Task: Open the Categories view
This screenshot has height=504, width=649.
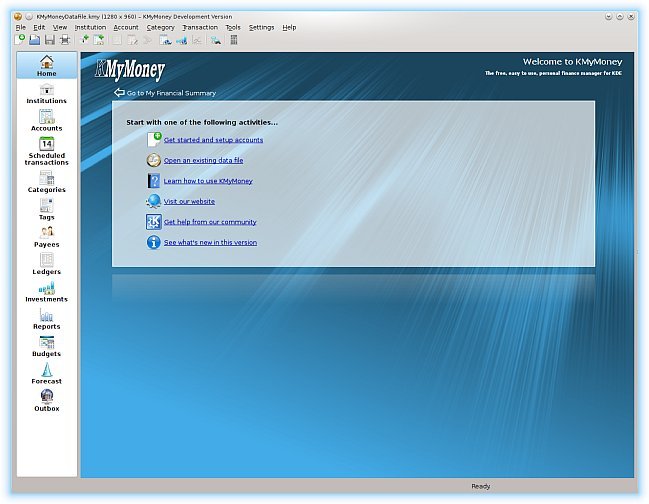Action: tap(47, 182)
